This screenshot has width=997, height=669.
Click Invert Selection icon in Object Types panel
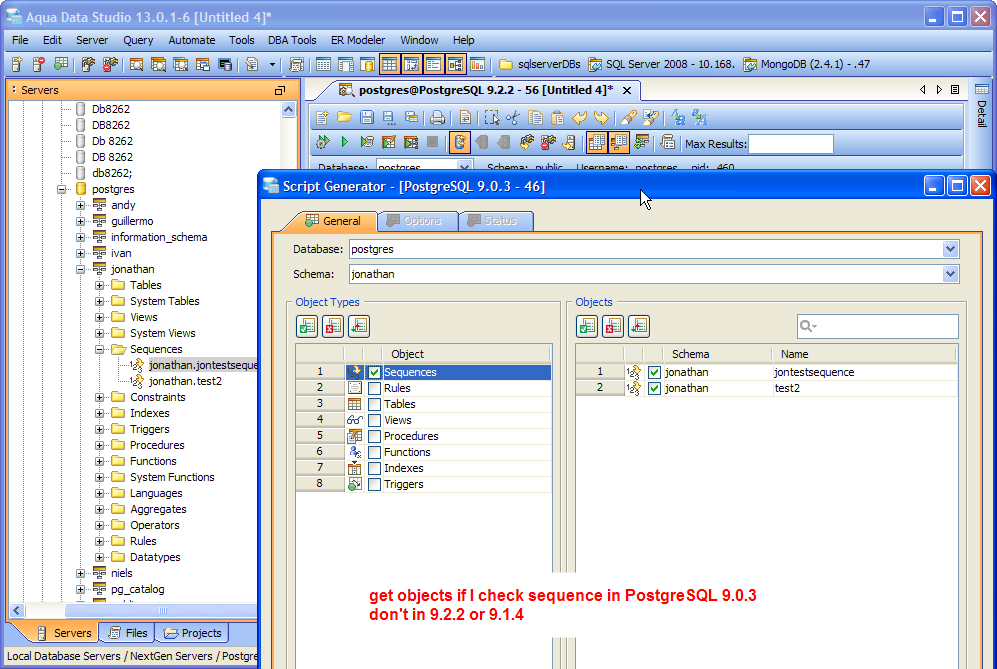click(359, 326)
